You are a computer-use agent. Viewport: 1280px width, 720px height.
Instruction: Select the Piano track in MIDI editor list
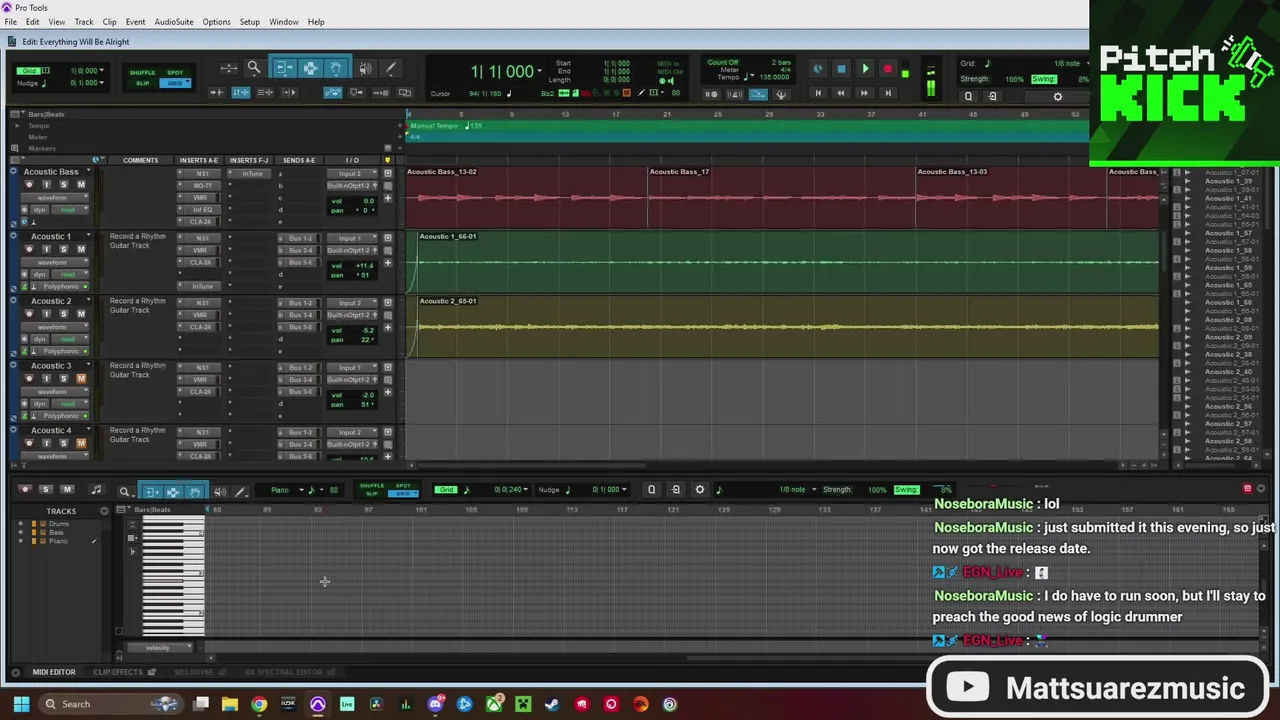point(59,541)
